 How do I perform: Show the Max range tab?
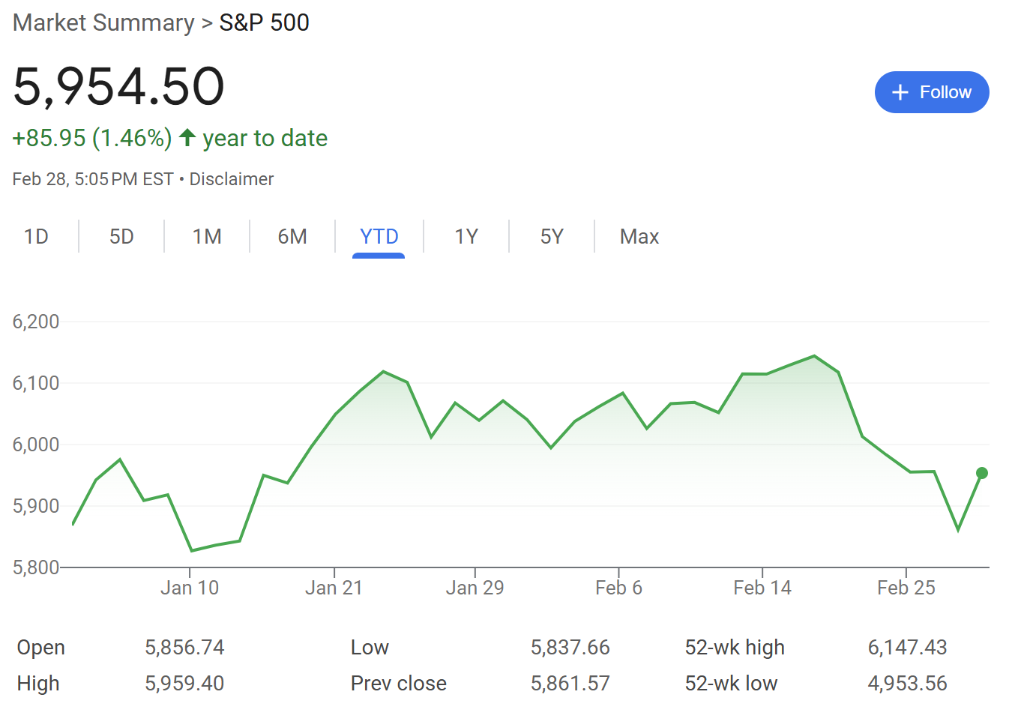(x=639, y=237)
